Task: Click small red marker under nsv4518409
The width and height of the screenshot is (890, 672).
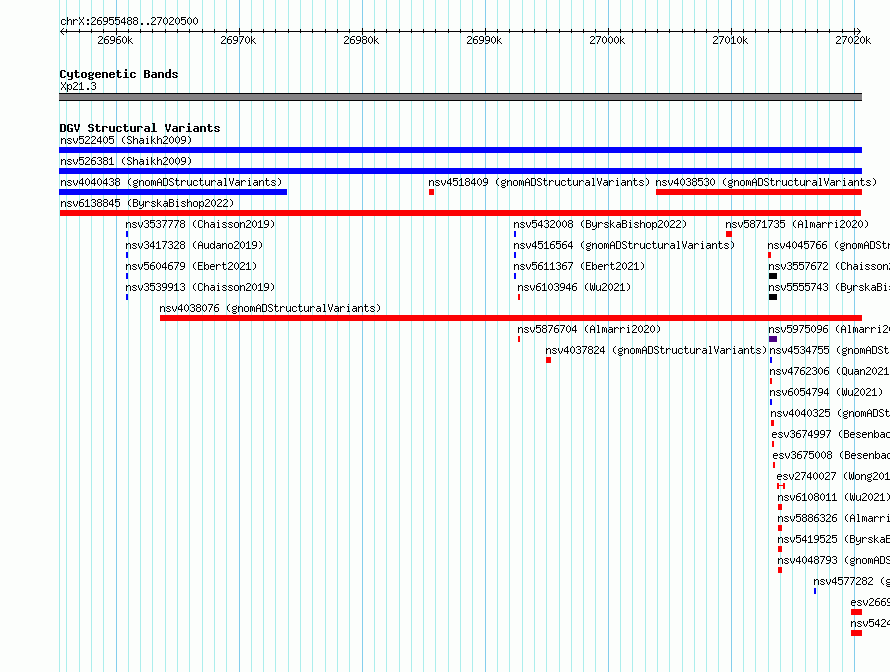Action: 431,192
